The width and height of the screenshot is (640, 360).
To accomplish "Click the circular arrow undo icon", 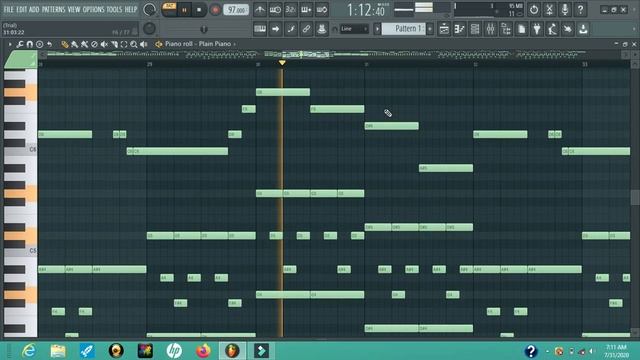I will [534, 9].
